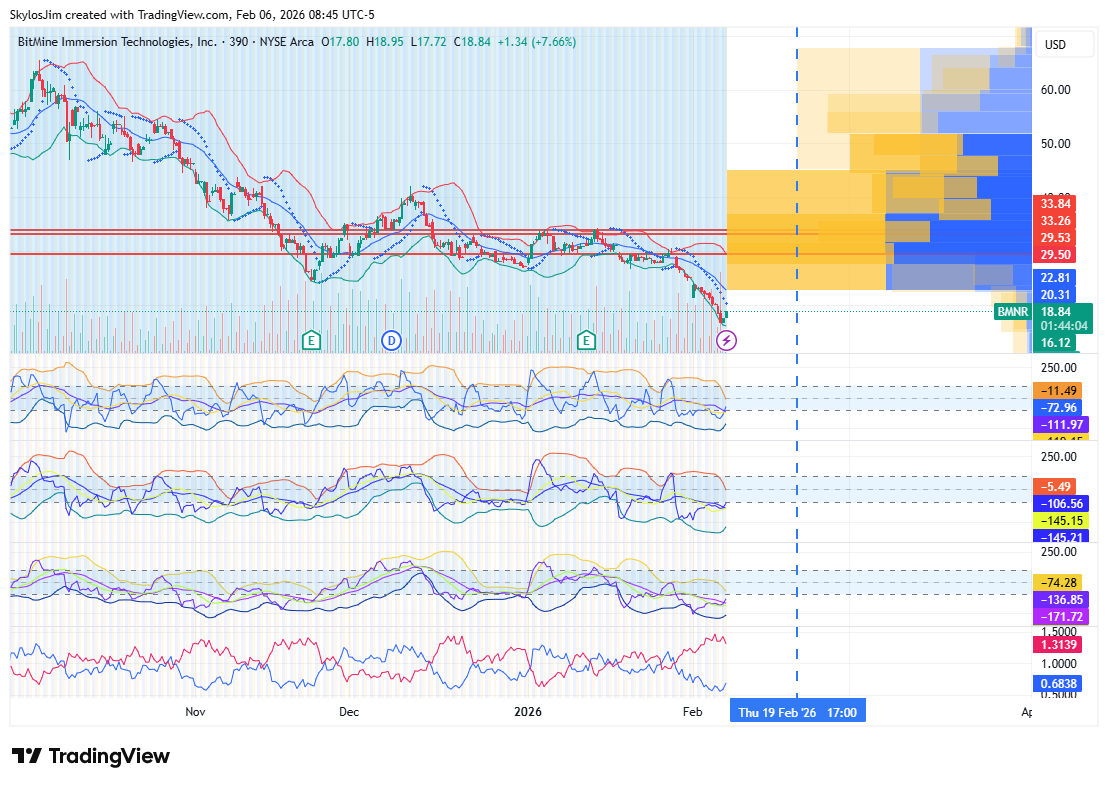Click the BitMine Immersion Technologies symbol title

point(118,42)
